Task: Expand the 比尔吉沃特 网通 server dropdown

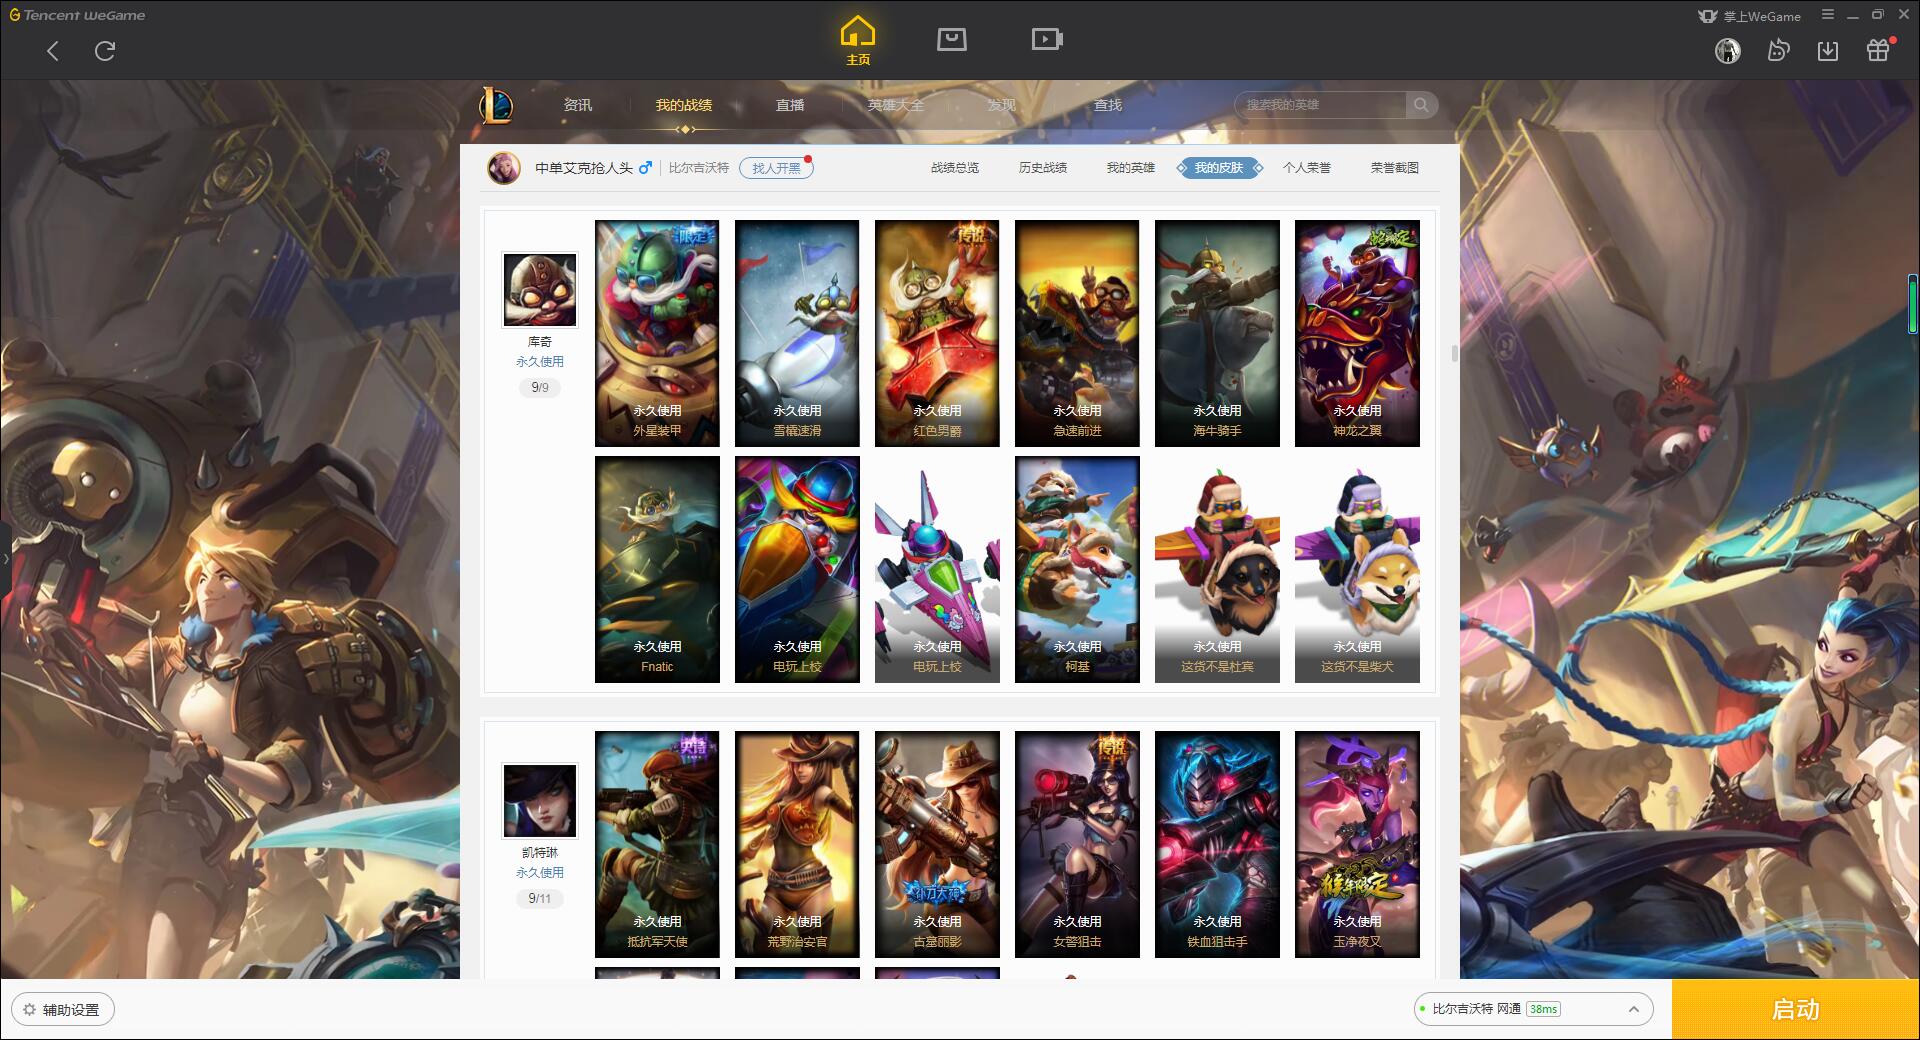Action: click(x=1533, y=1009)
